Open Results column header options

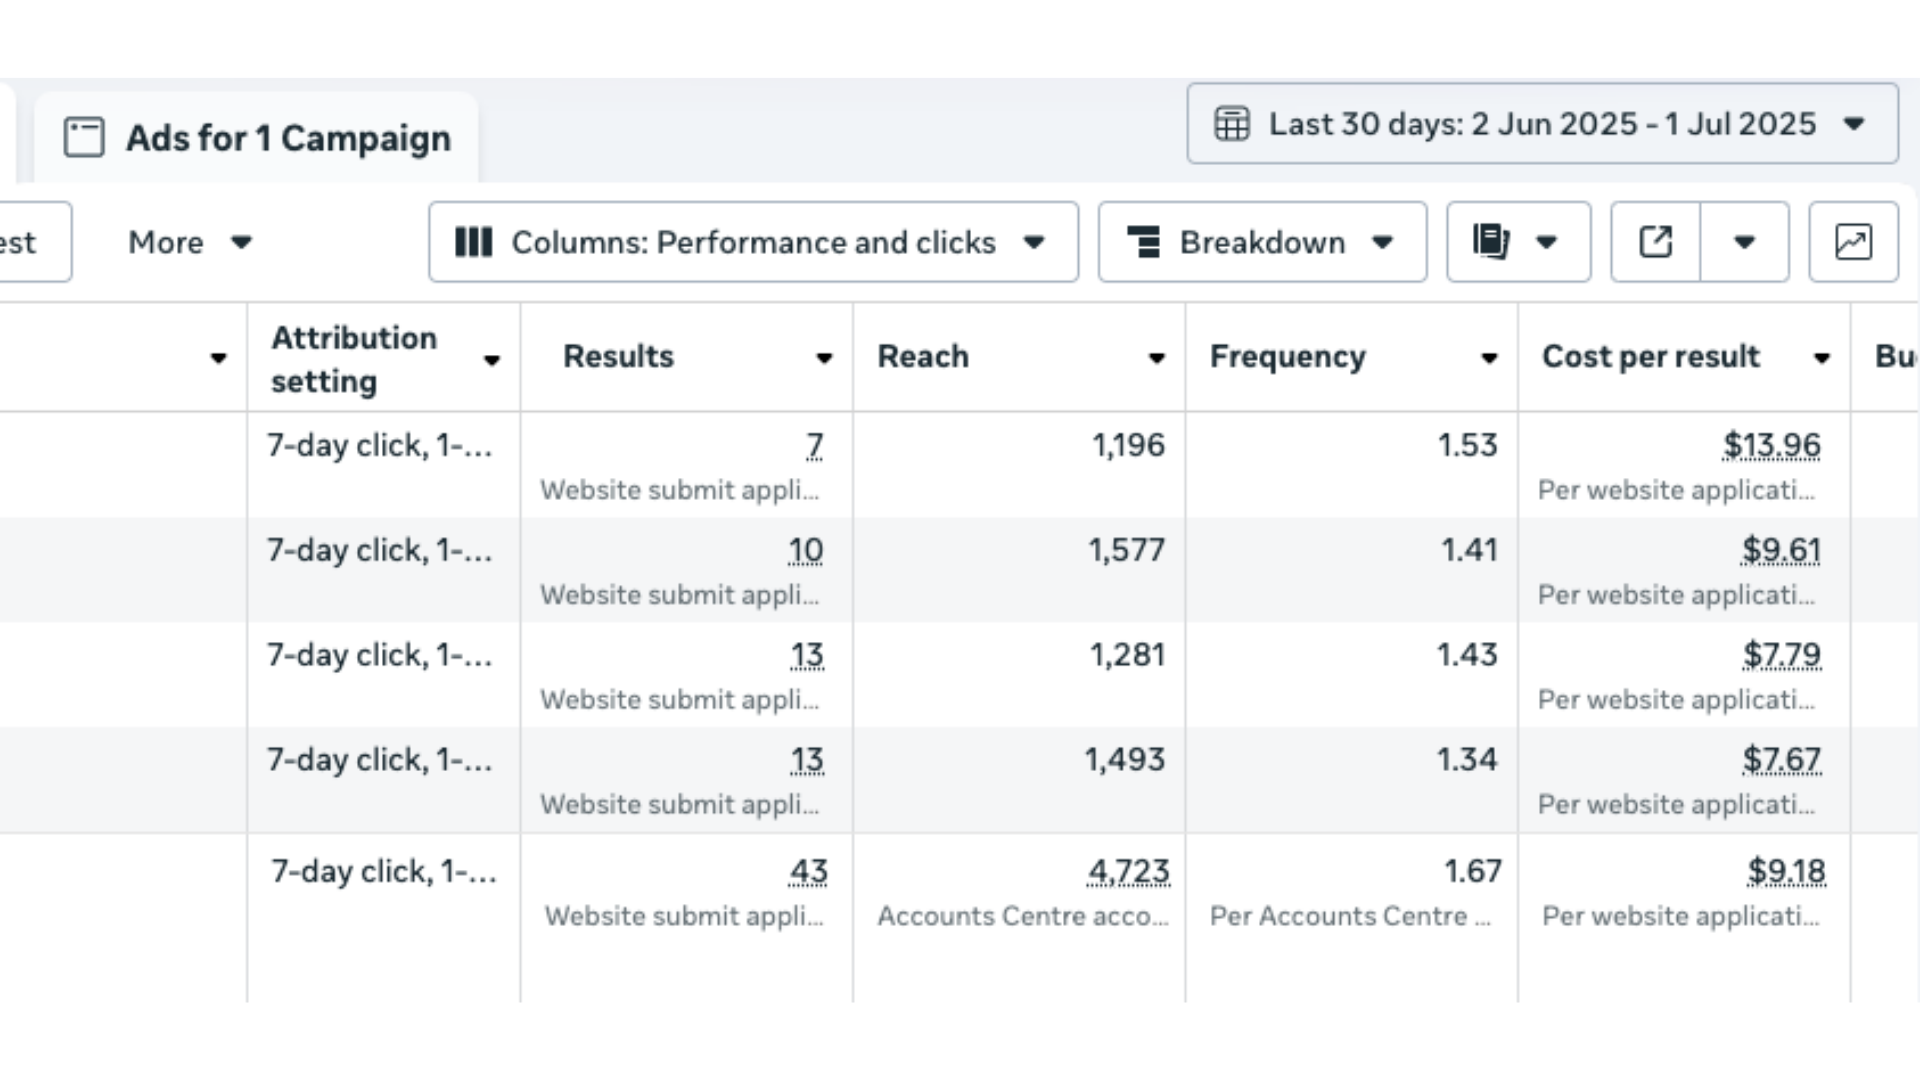pos(824,358)
